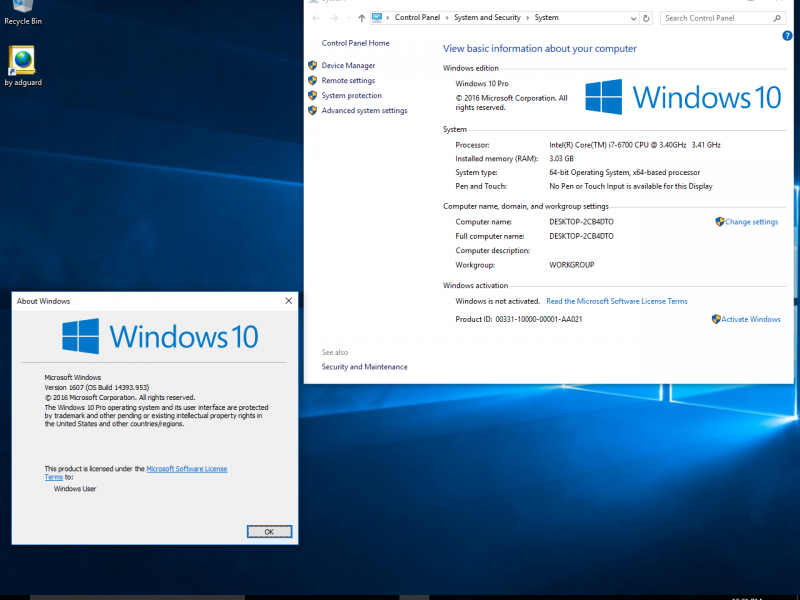Open System protection
This screenshot has height=600, width=800.
(352, 95)
